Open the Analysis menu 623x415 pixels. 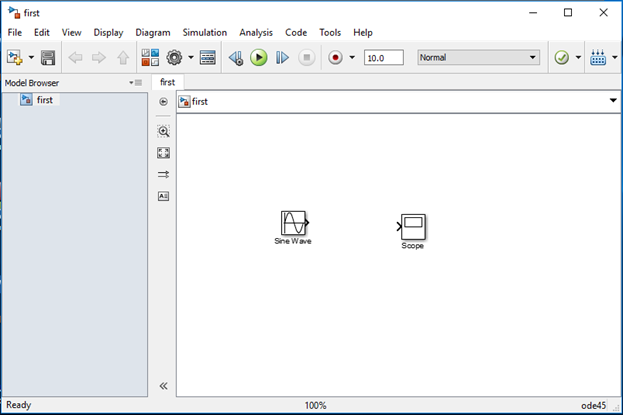point(256,32)
